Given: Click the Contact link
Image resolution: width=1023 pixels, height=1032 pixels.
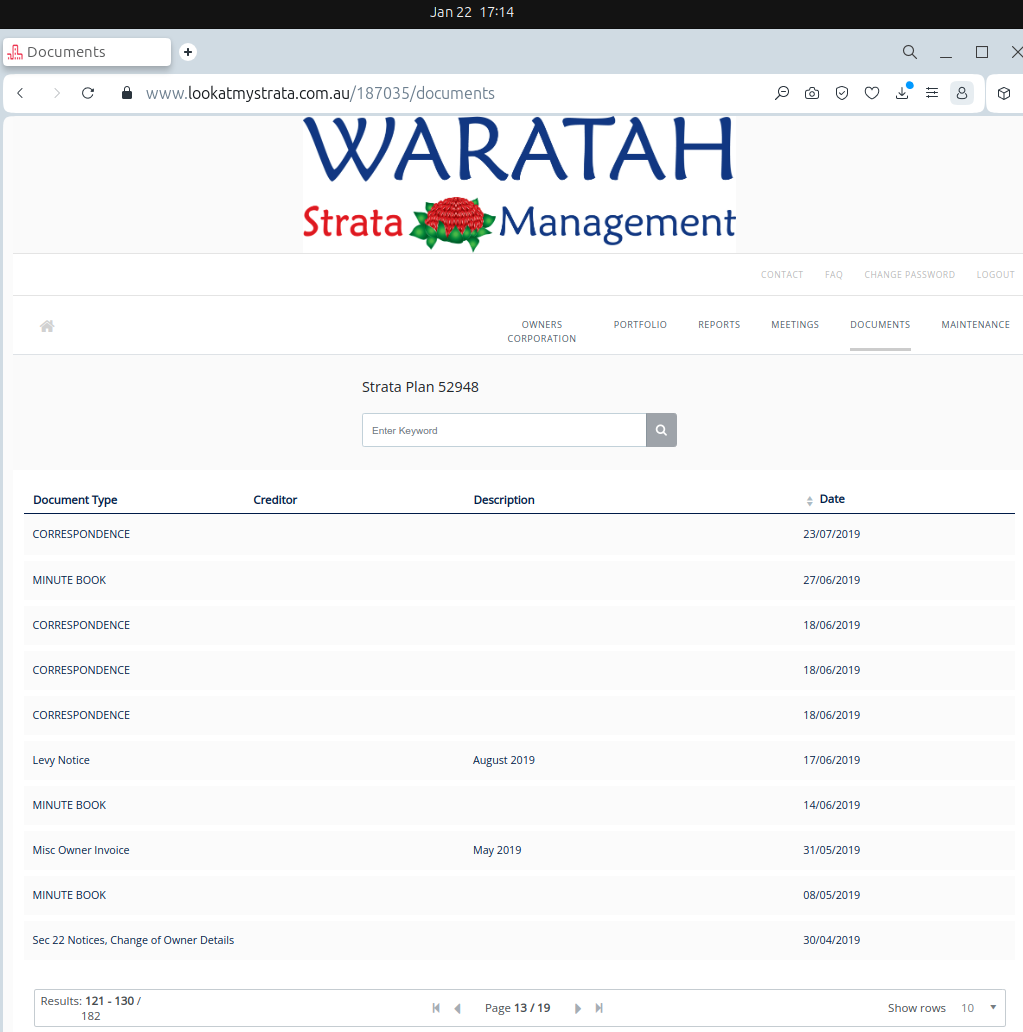Looking at the screenshot, I should (781, 274).
